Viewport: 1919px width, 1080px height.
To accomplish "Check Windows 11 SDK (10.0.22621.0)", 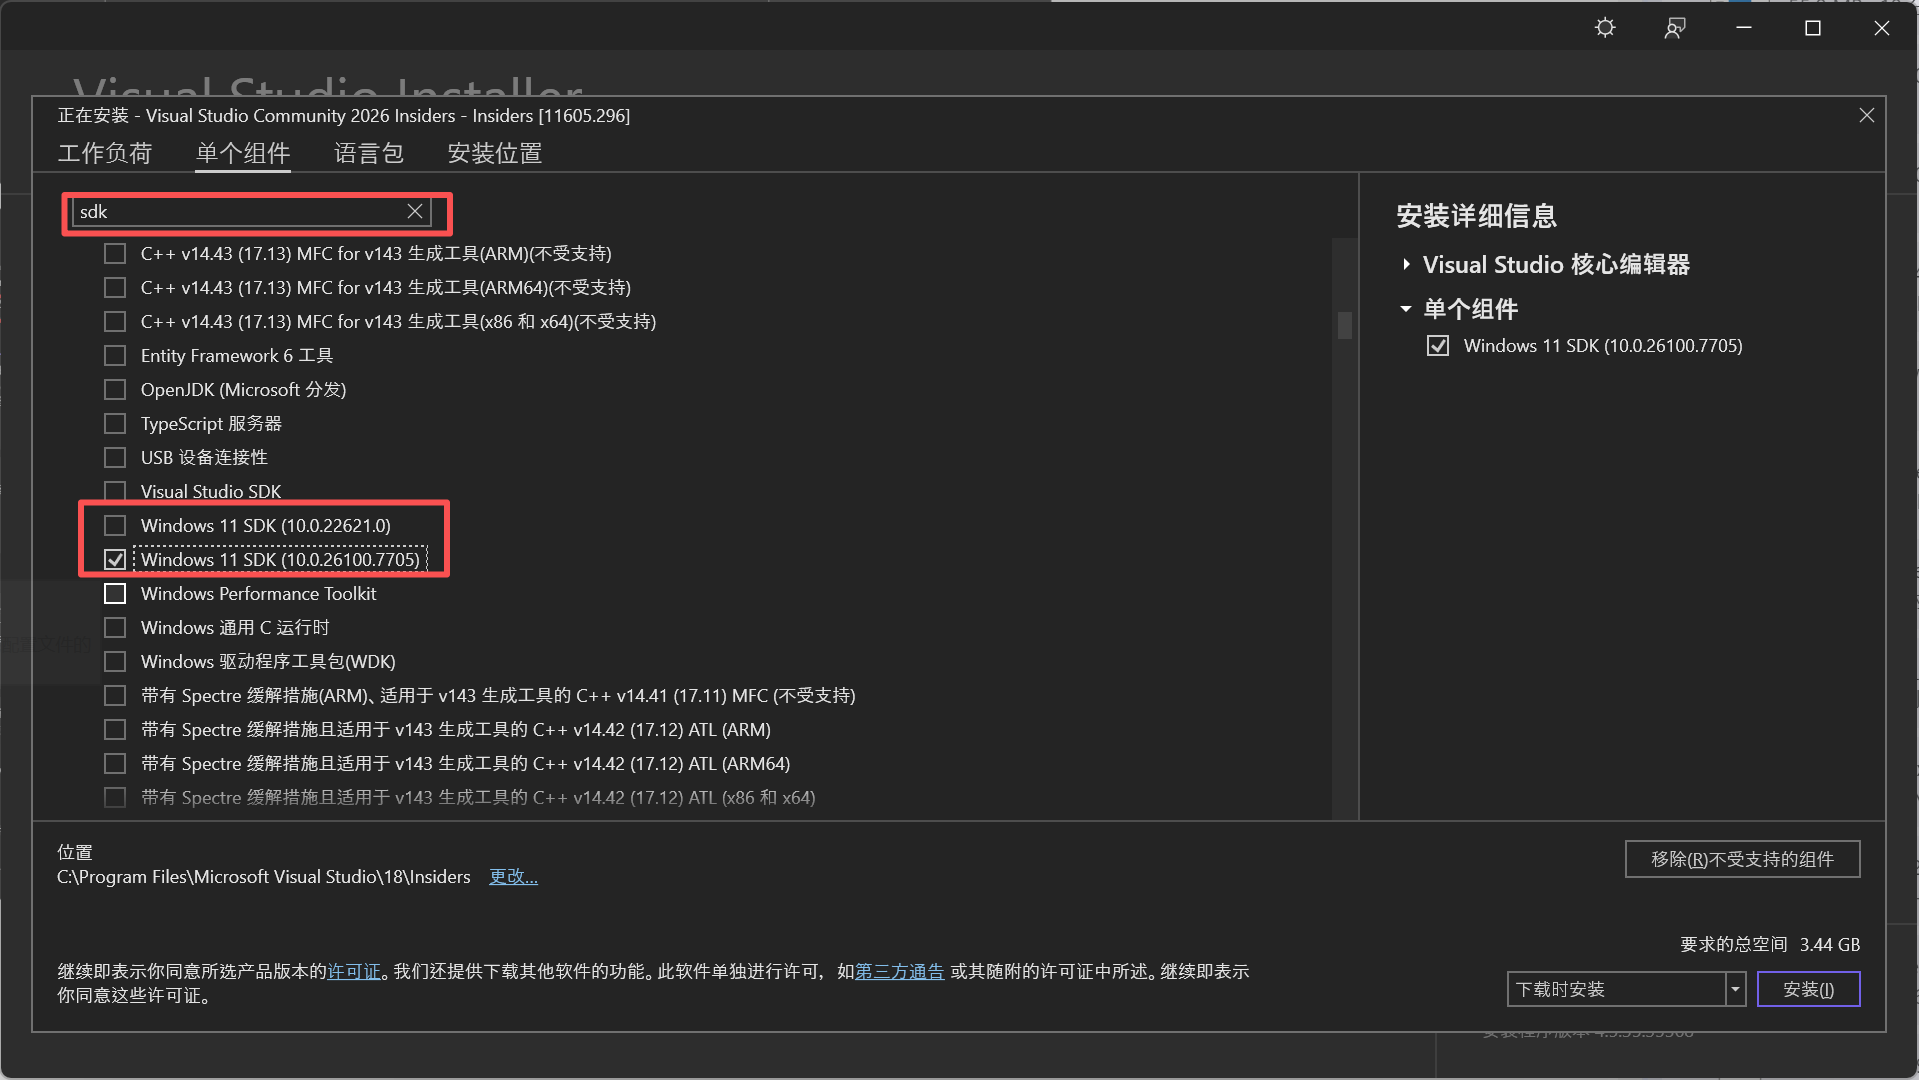I will click(x=115, y=526).
